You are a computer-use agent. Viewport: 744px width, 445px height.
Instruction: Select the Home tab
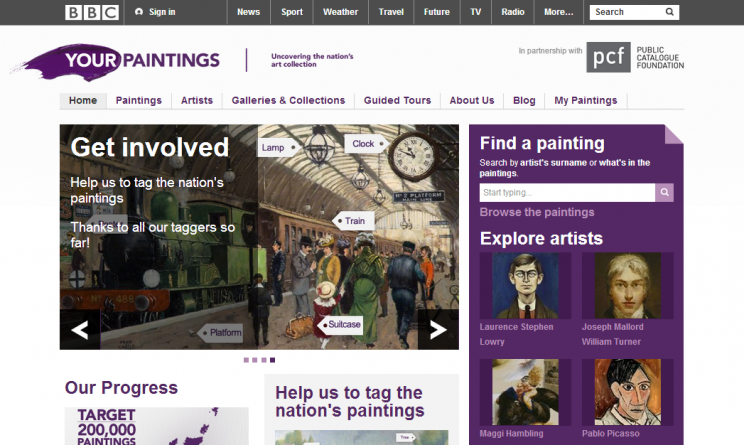pyautogui.click(x=83, y=101)
